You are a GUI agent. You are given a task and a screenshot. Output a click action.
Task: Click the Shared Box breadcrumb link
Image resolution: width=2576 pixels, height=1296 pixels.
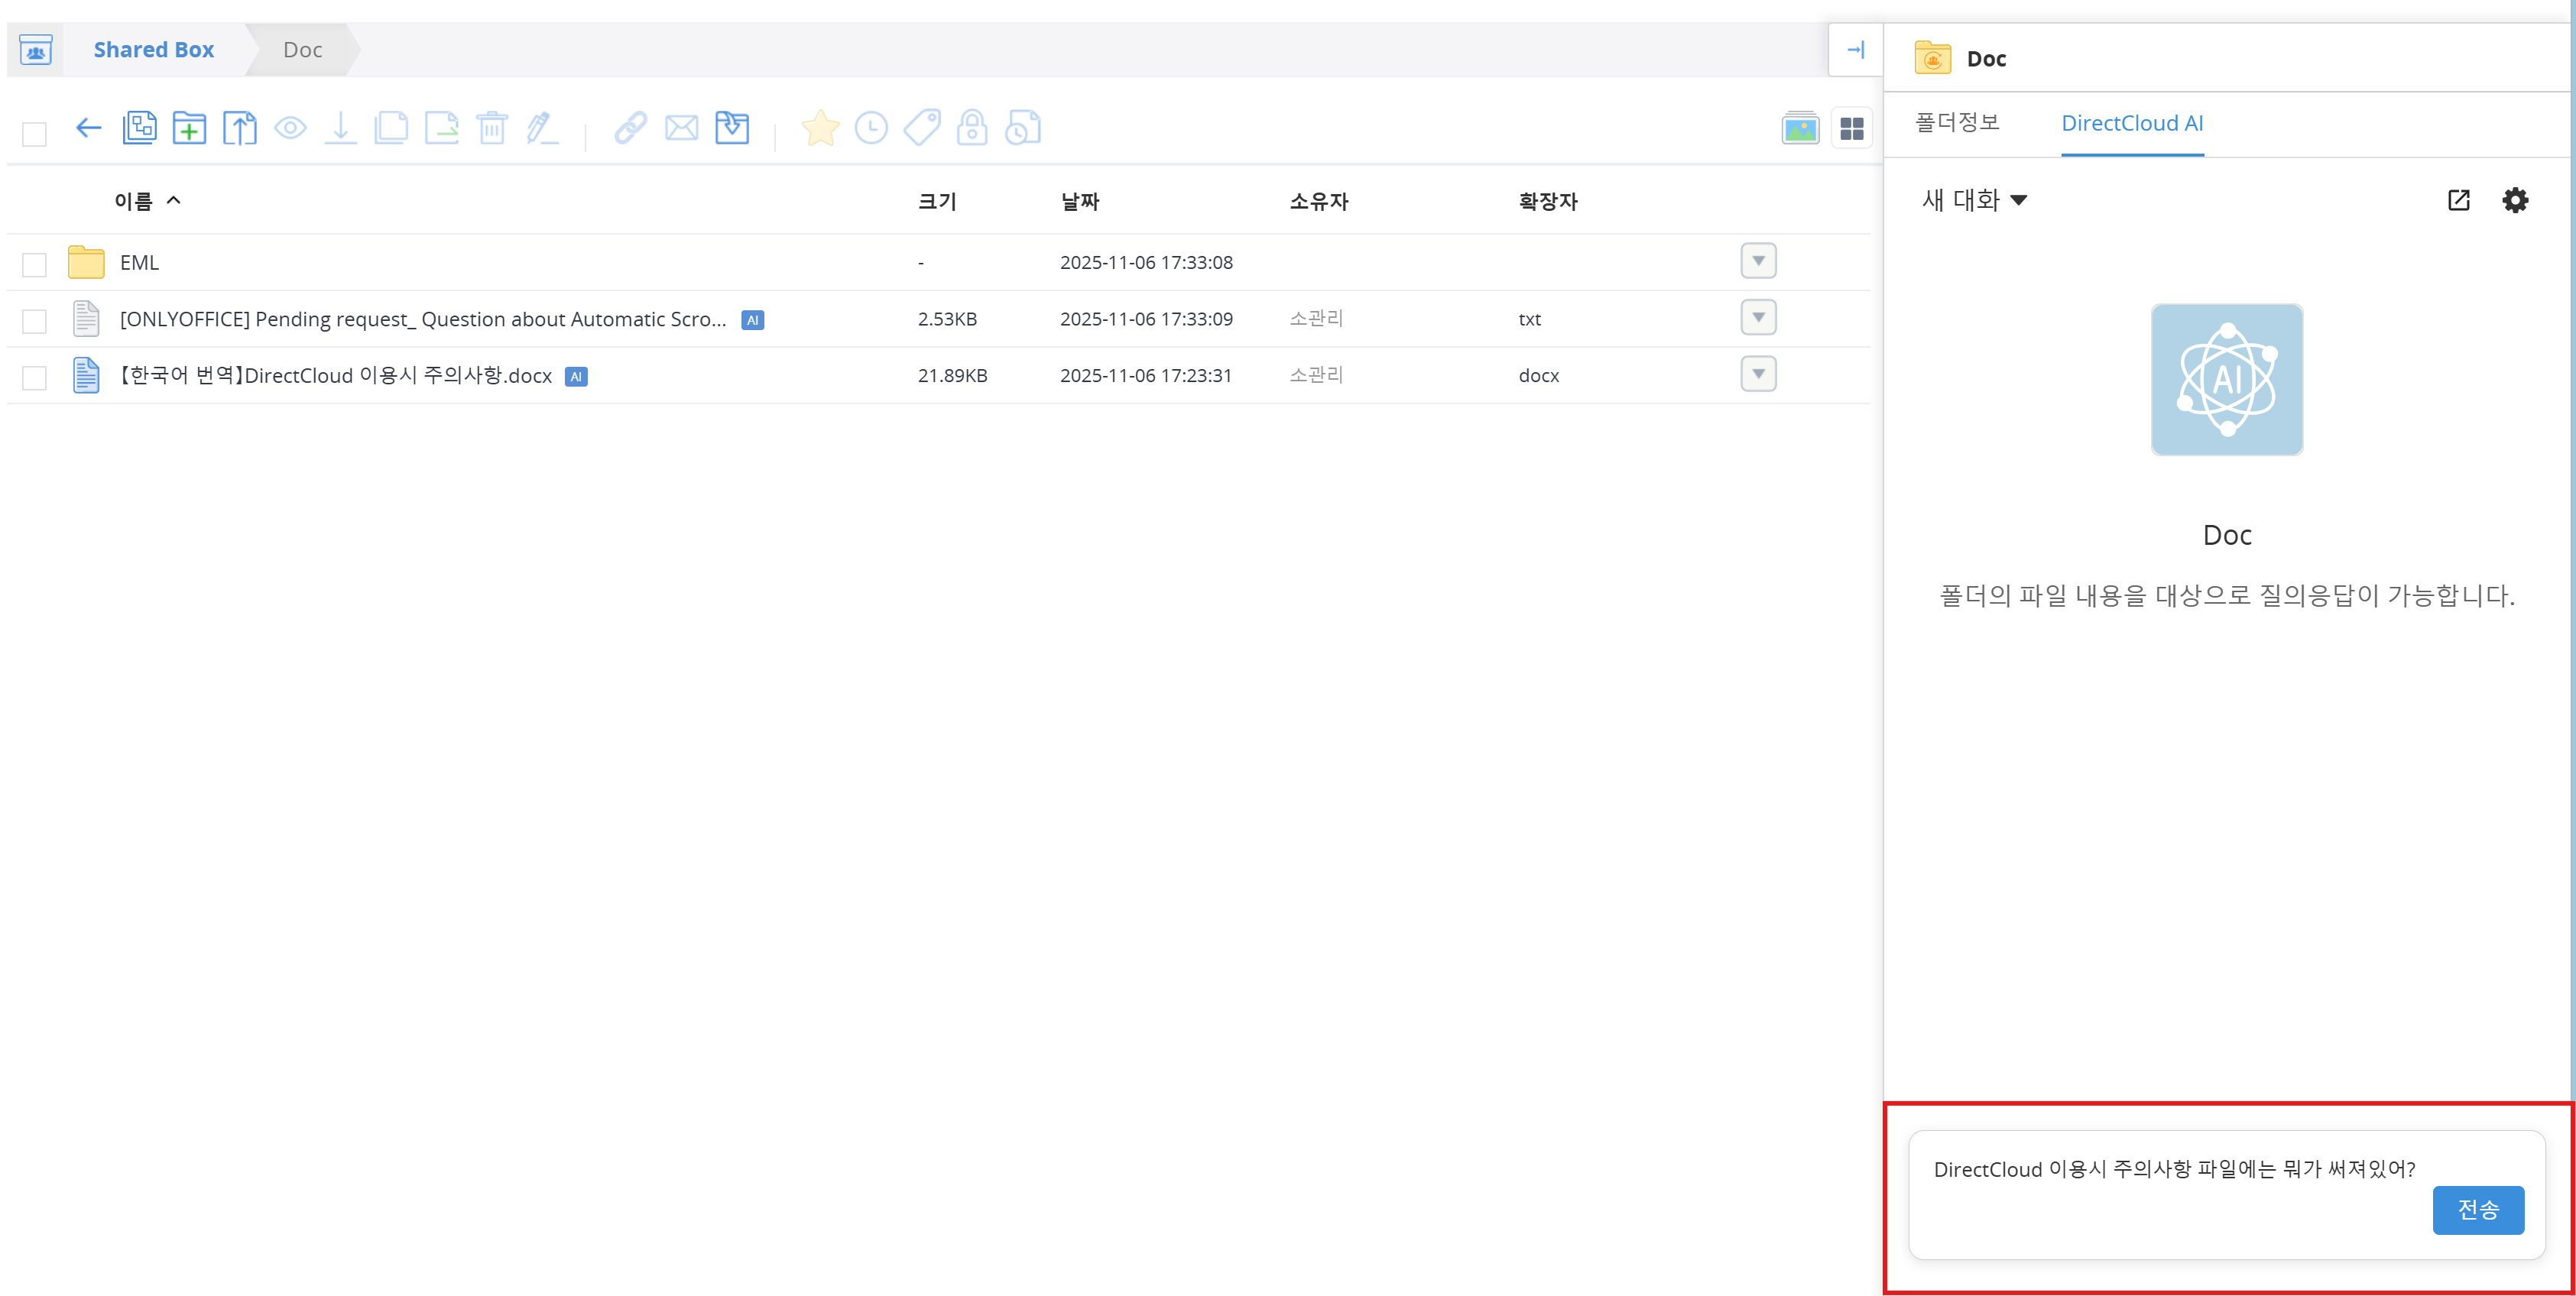coord(153,50)
